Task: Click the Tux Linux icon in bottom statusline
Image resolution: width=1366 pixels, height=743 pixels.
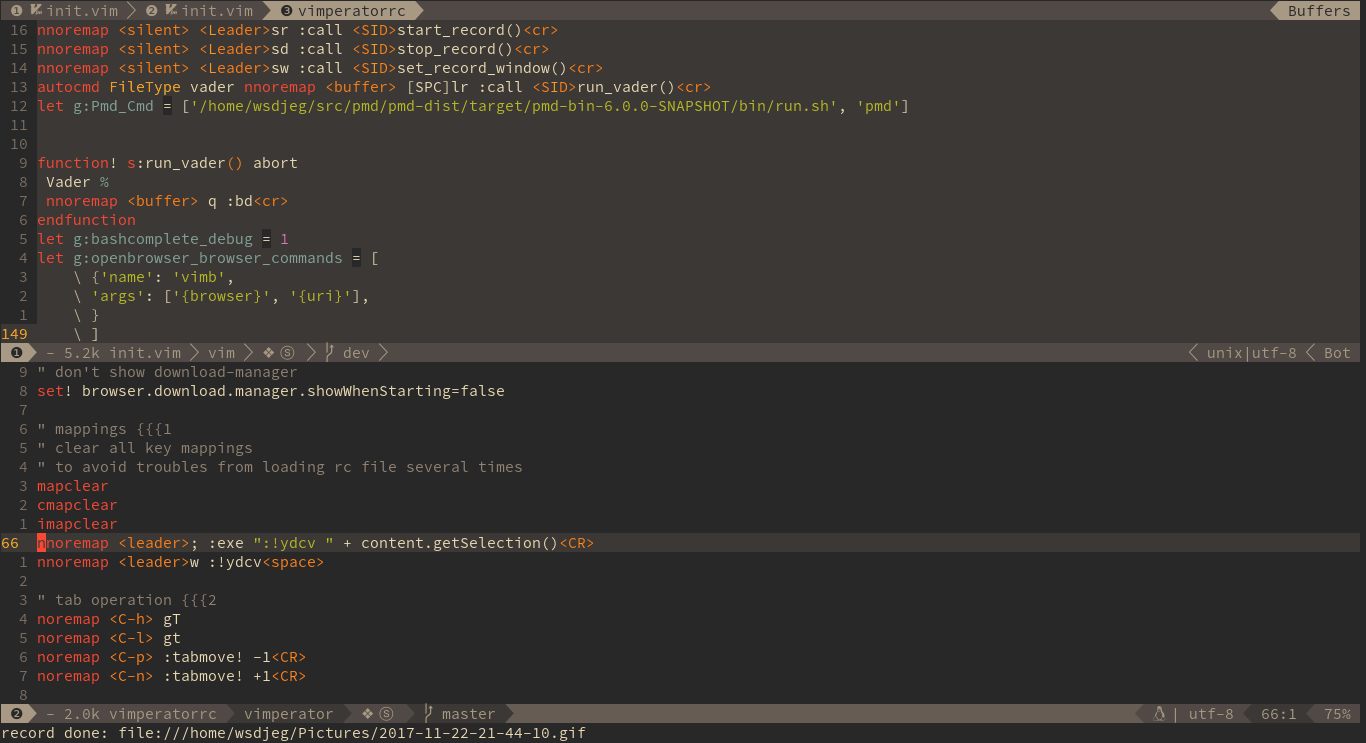Action: pyautogui.click(x=1159, y=713)
